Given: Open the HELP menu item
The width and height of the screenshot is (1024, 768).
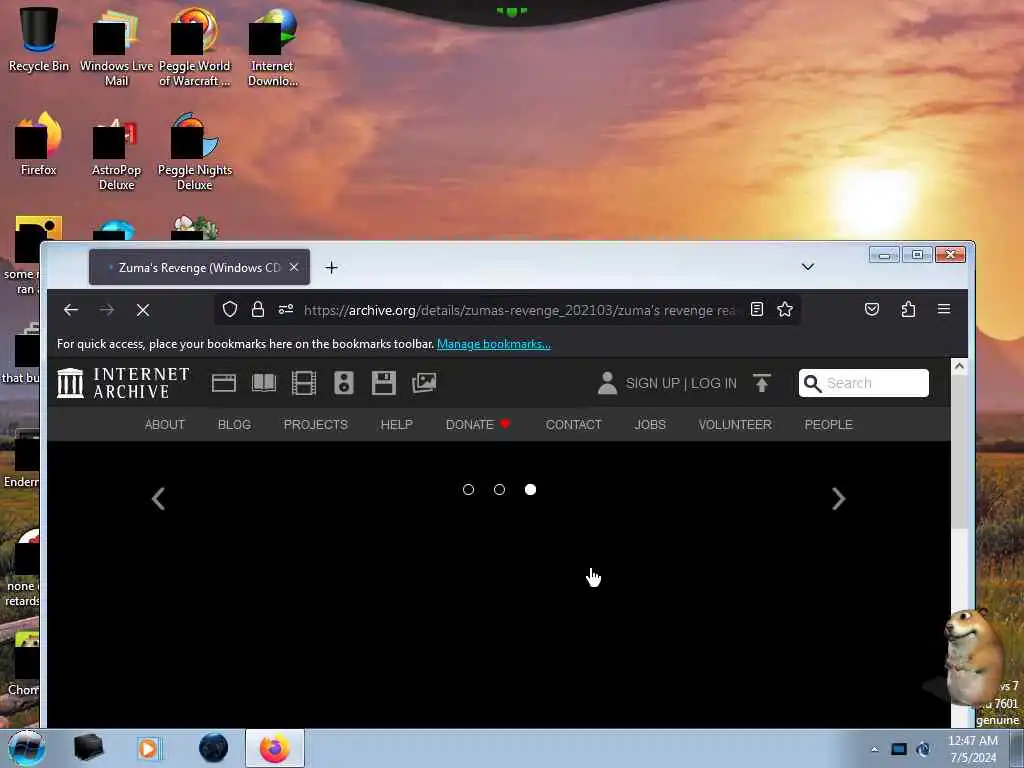Looking at the screenshot, I should pyautogui.click(x=396, y=424).
